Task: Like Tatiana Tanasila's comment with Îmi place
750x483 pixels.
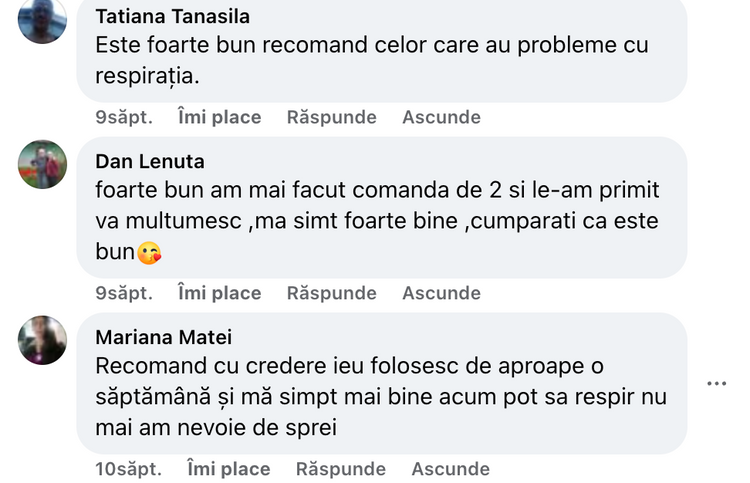Action: 219,117
